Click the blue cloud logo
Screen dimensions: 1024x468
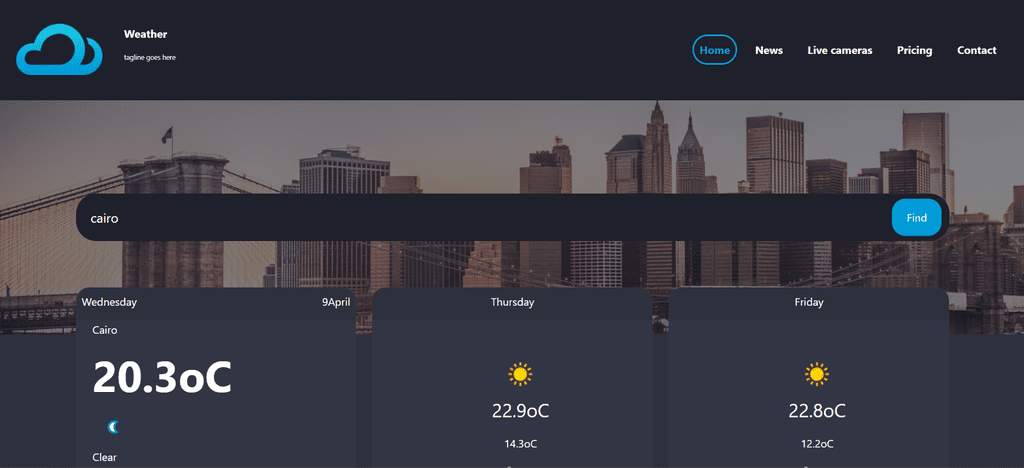point(59,50)
